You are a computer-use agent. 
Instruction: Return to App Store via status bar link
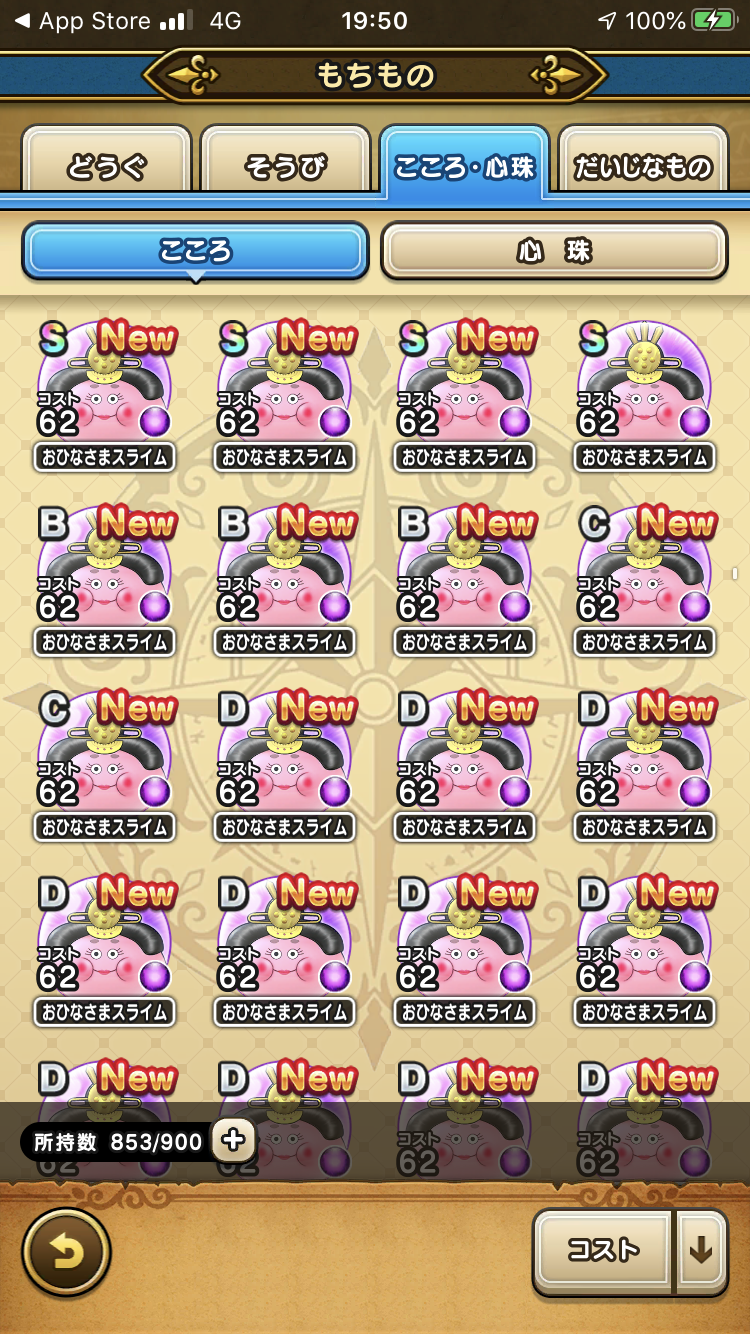click(82, 21)
